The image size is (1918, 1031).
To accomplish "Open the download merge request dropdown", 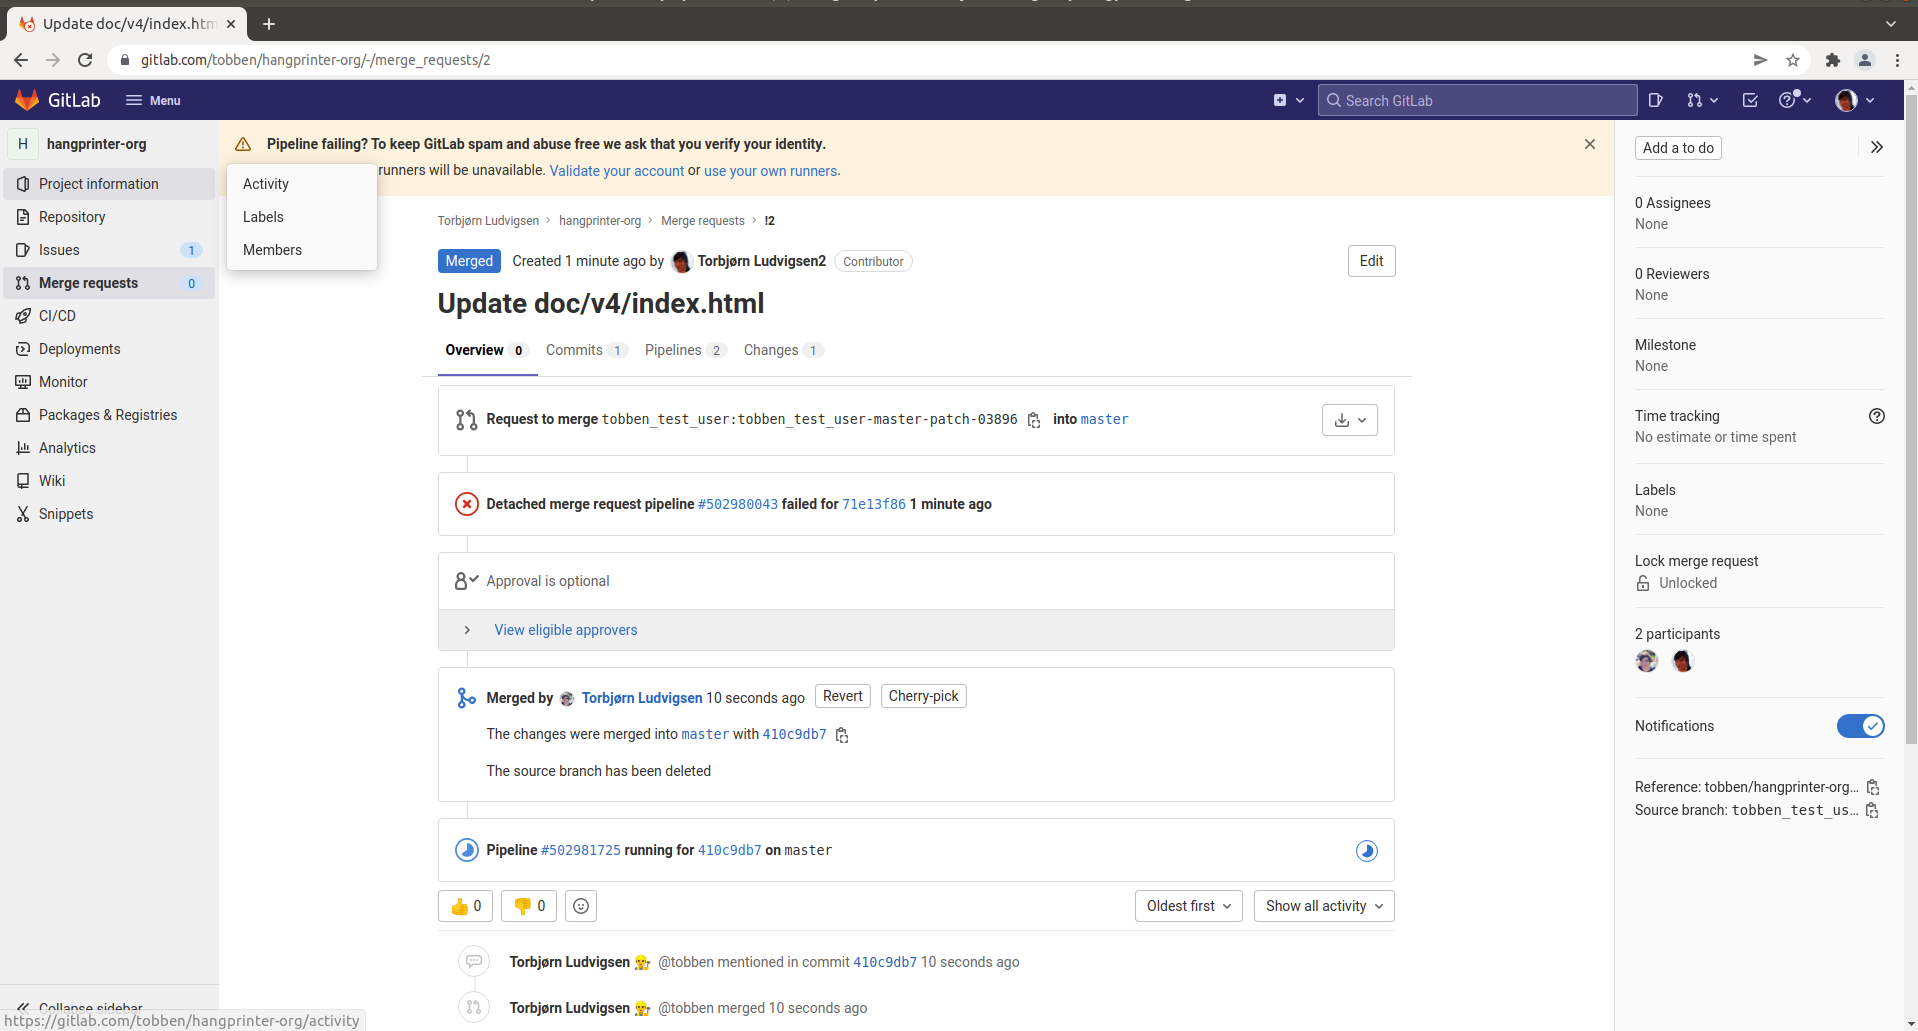I will click(1349, 420).
